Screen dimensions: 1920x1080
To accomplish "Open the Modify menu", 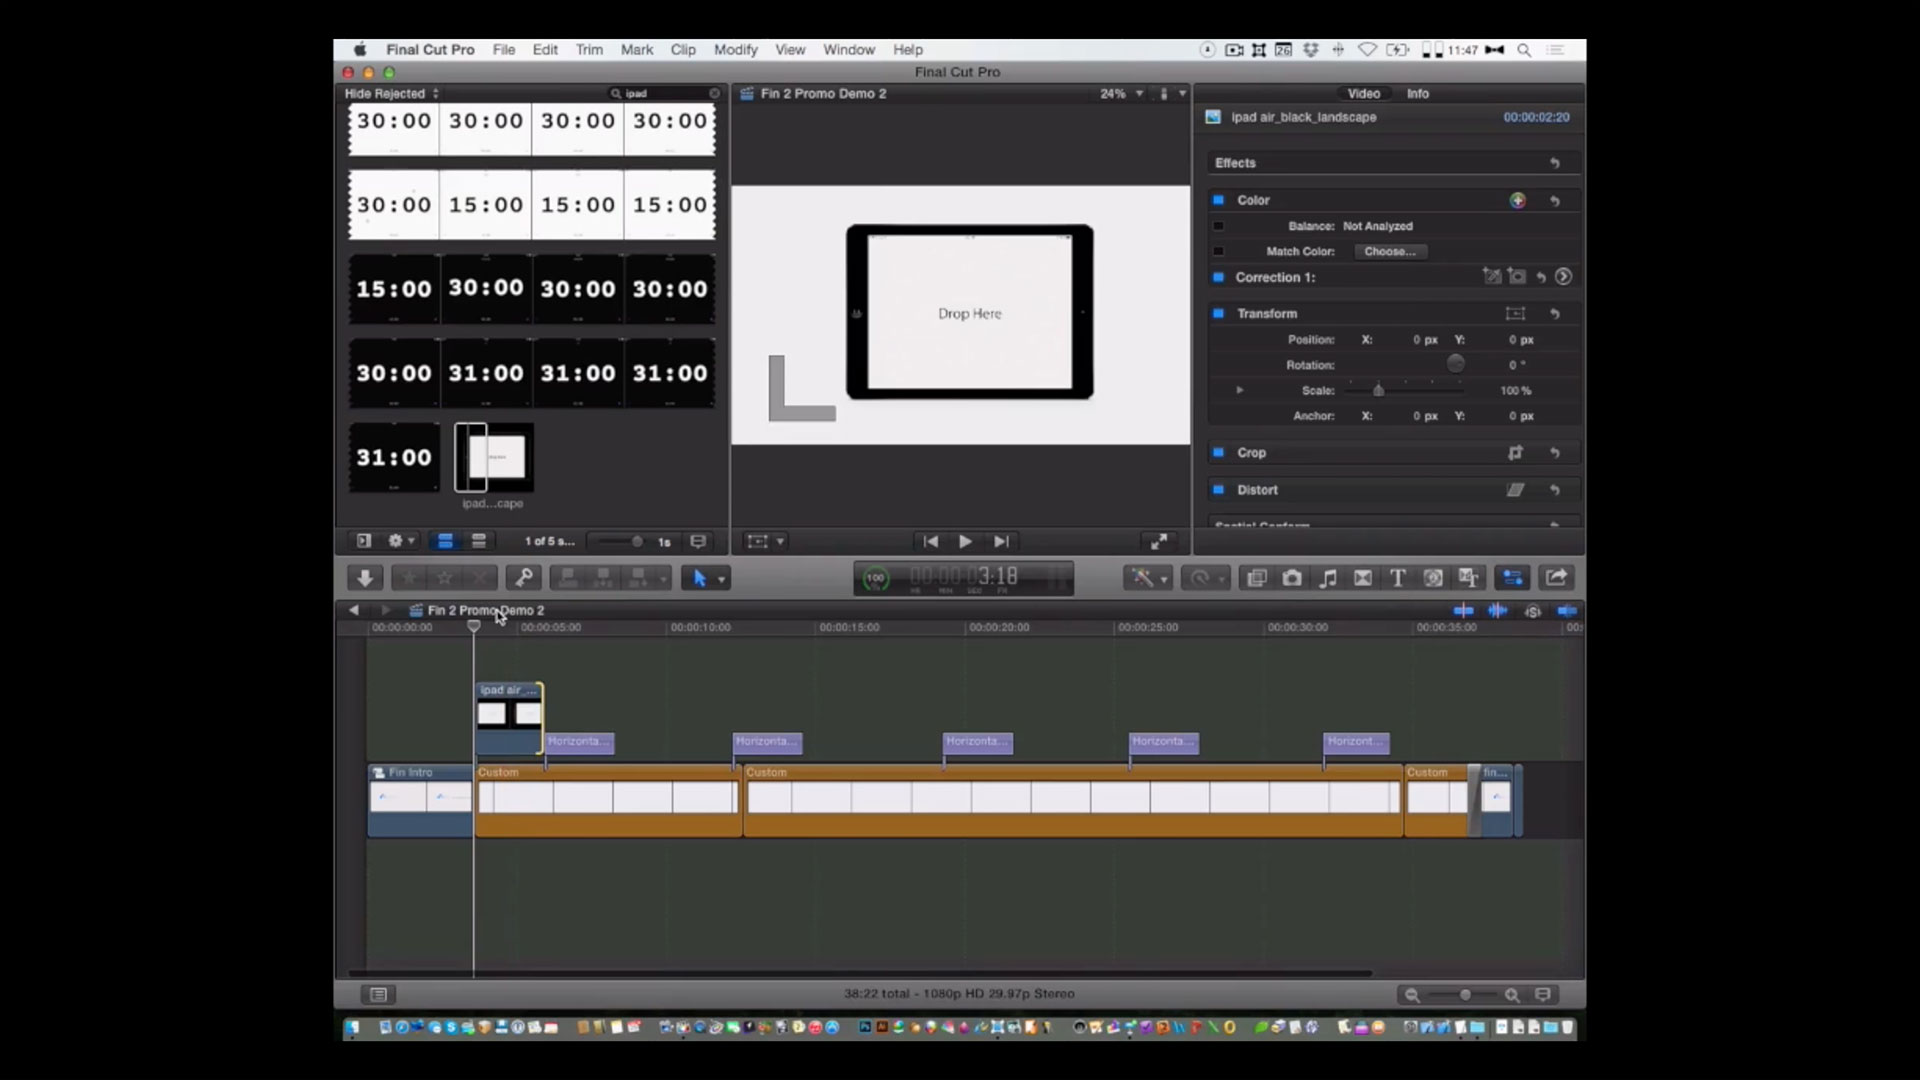I will pyautogui.click(x=736, y=50).
